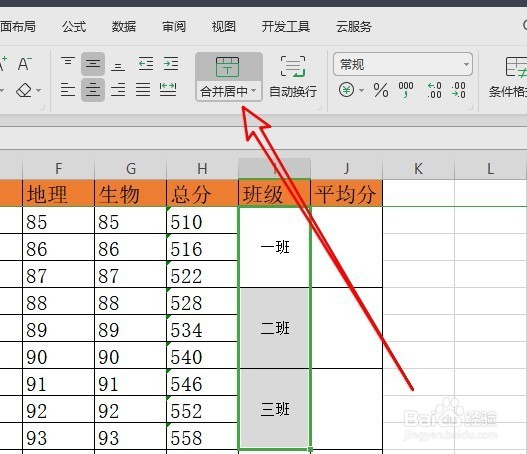Image resolution: width=527 pixels, height=454 pixels.
Task: Open the 面布局 page layout tab
Action: (17, 26)
